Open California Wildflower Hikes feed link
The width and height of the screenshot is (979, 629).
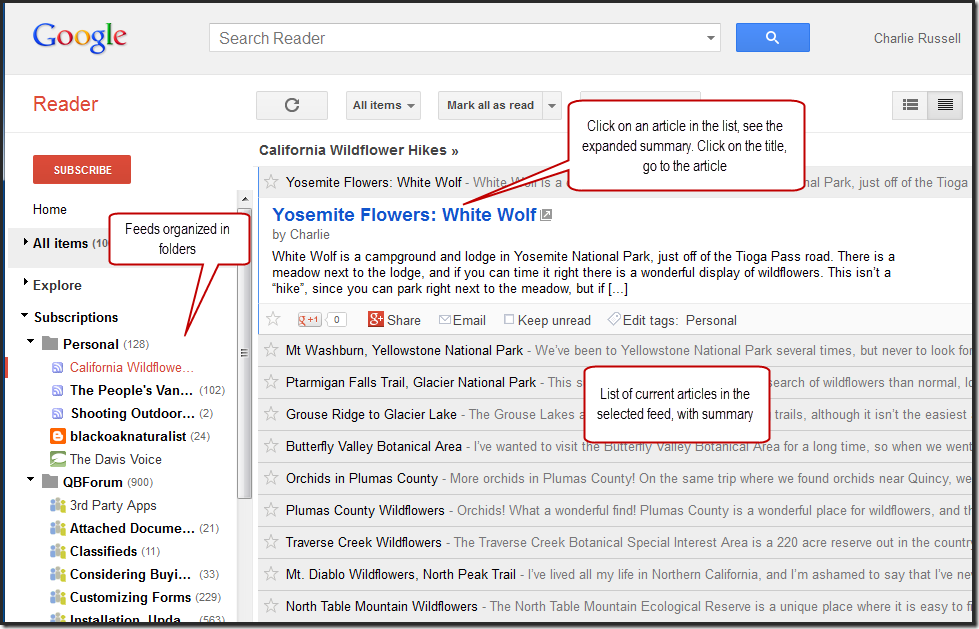point(359,151)
